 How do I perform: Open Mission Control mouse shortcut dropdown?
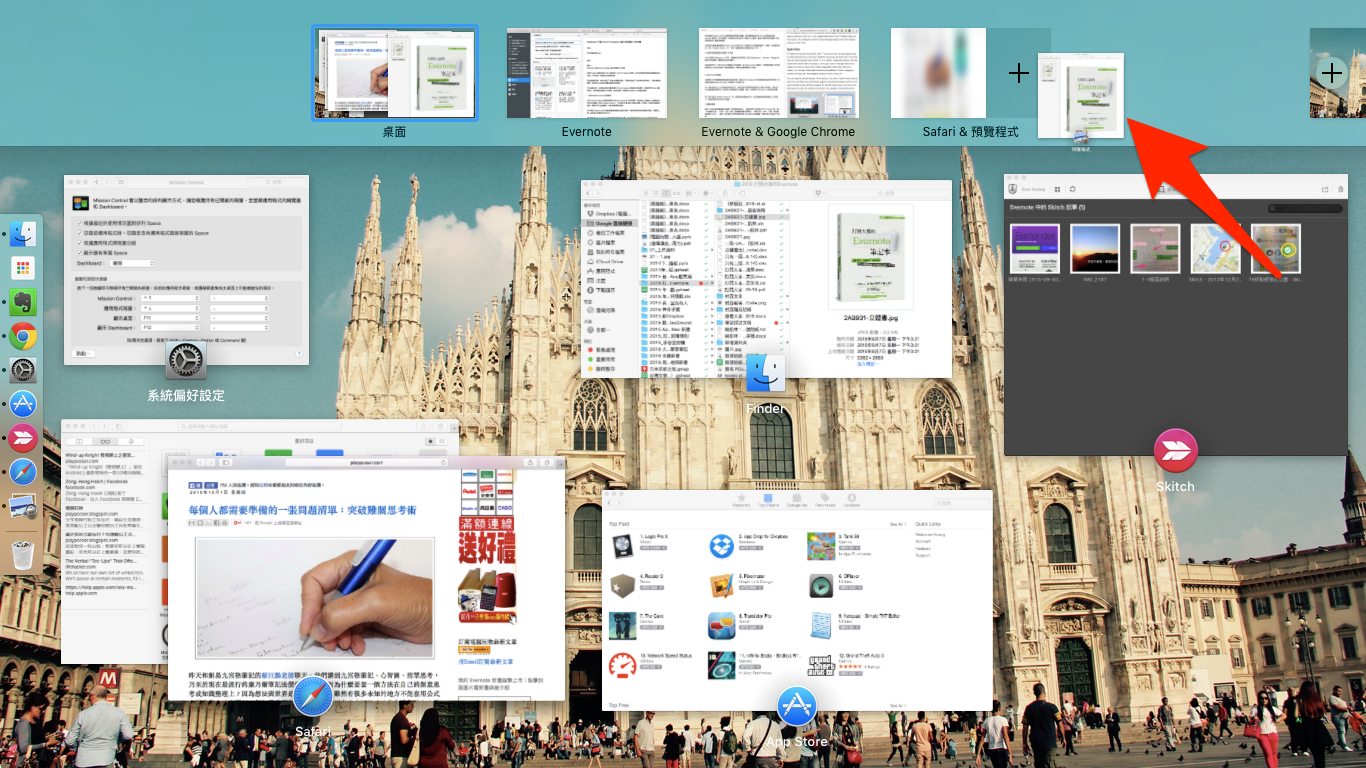(x=240, y=298)
